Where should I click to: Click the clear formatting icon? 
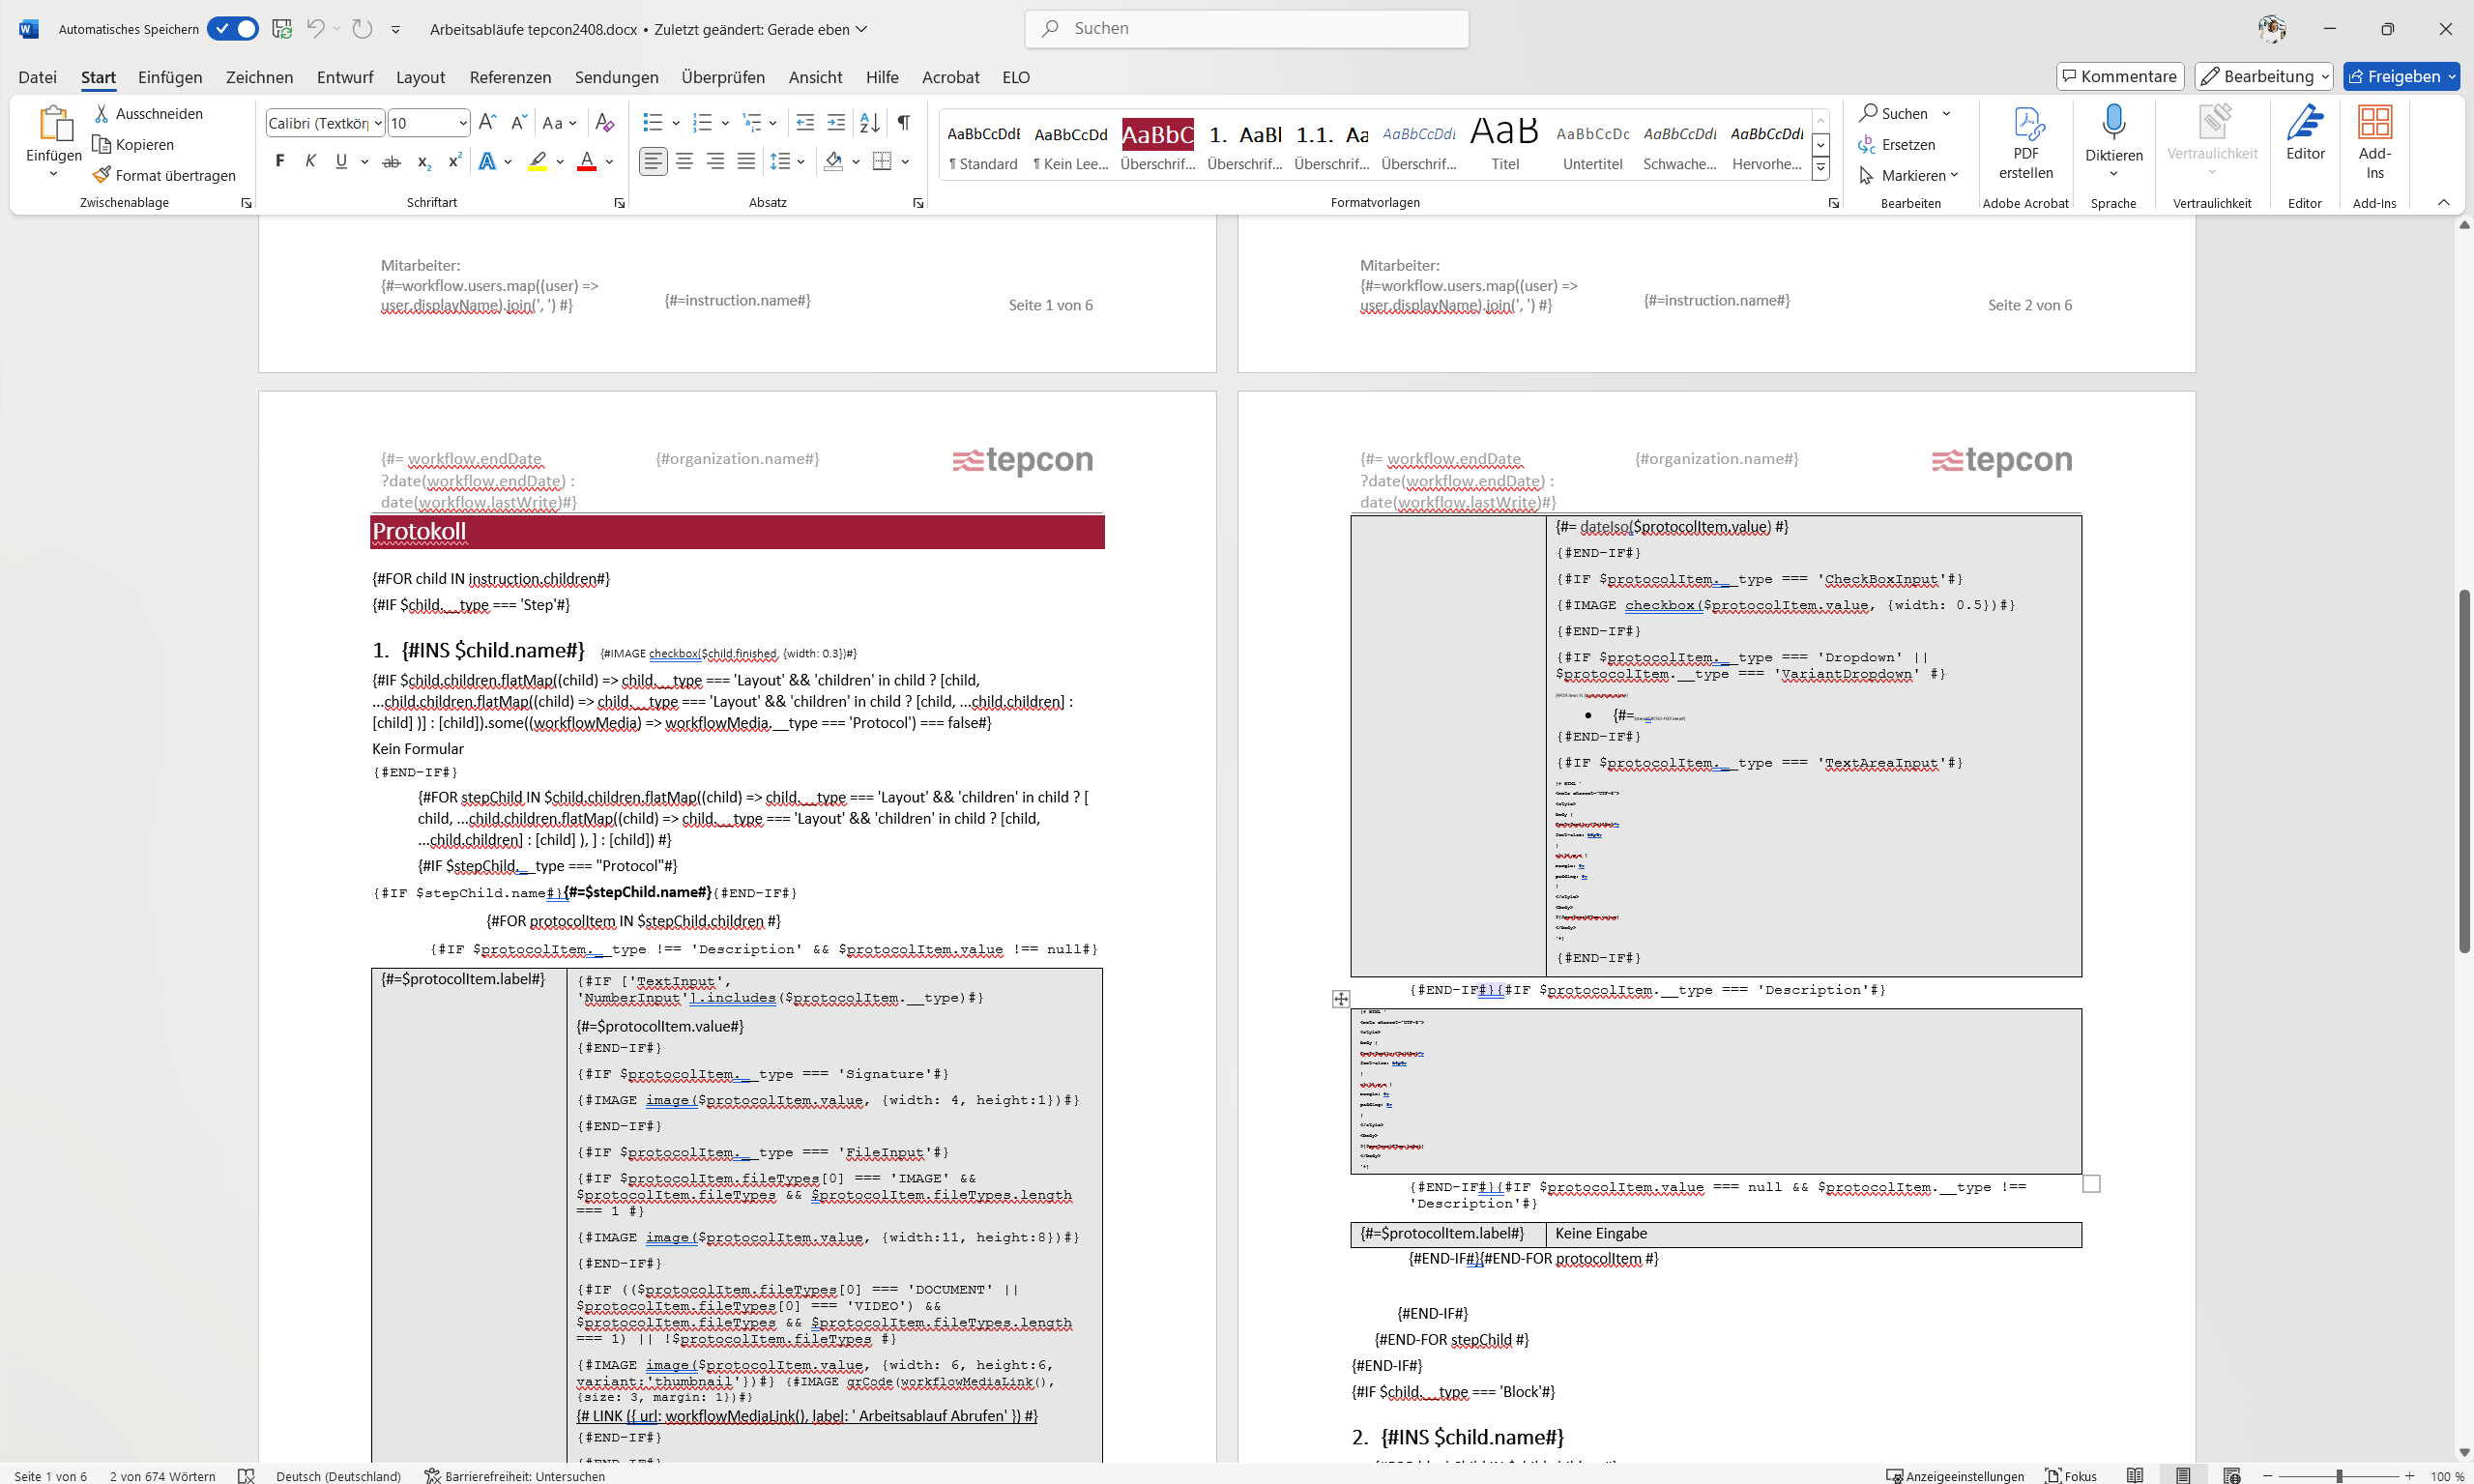[604, 123]
